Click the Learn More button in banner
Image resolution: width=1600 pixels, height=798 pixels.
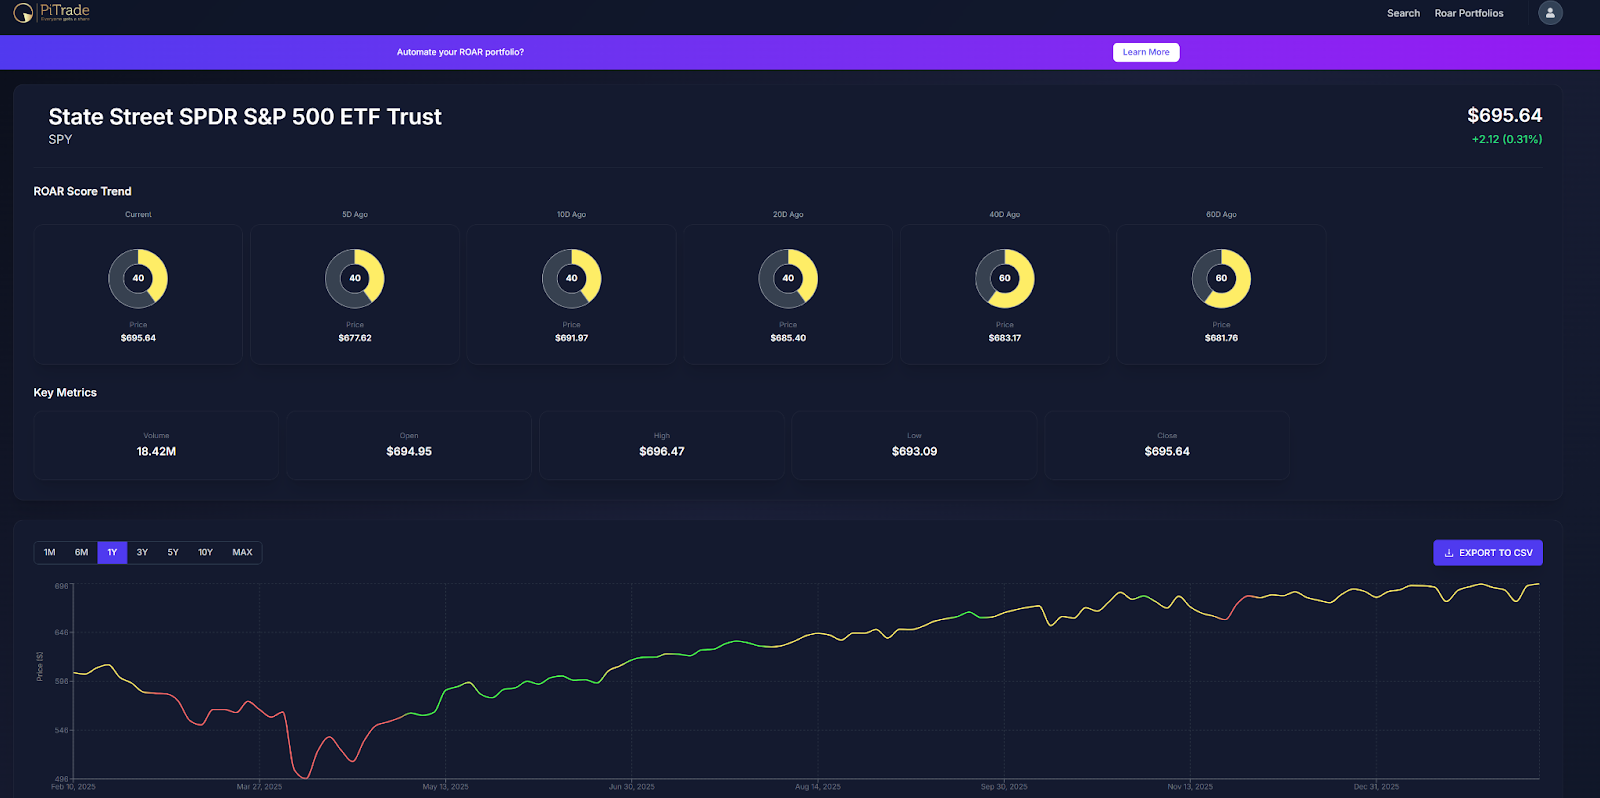[1146, 52]
